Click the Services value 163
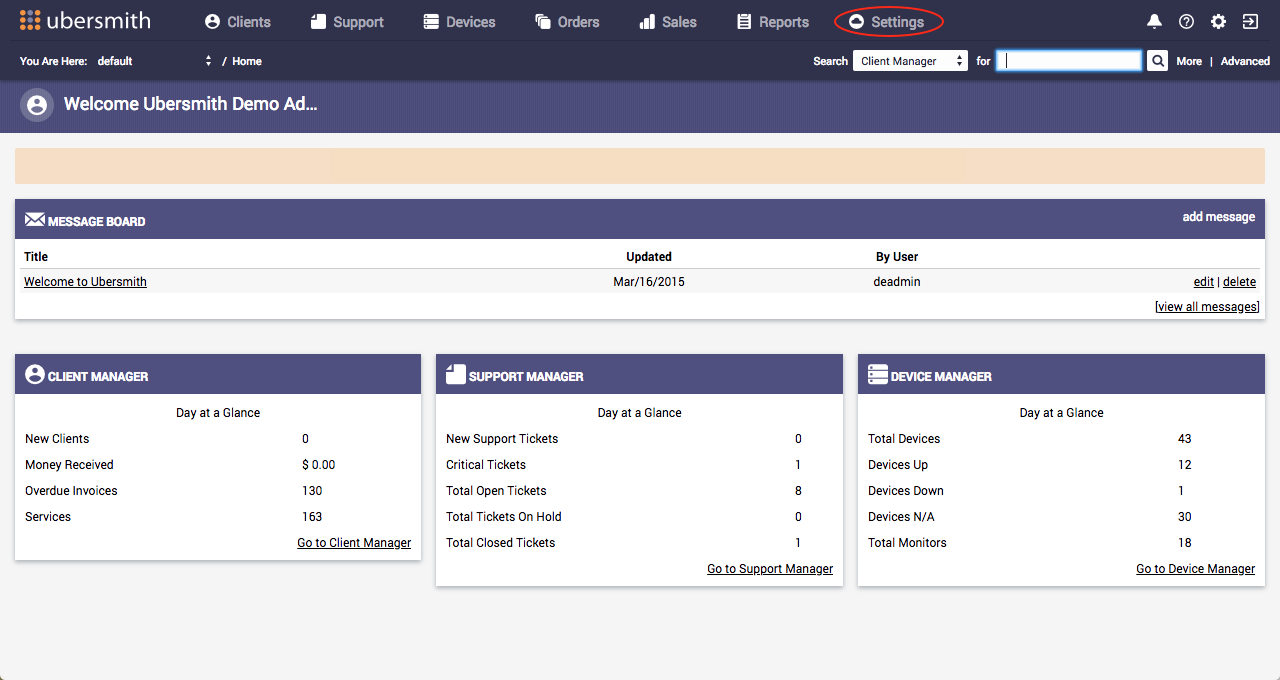1280x680 pixels. [312, 517]
